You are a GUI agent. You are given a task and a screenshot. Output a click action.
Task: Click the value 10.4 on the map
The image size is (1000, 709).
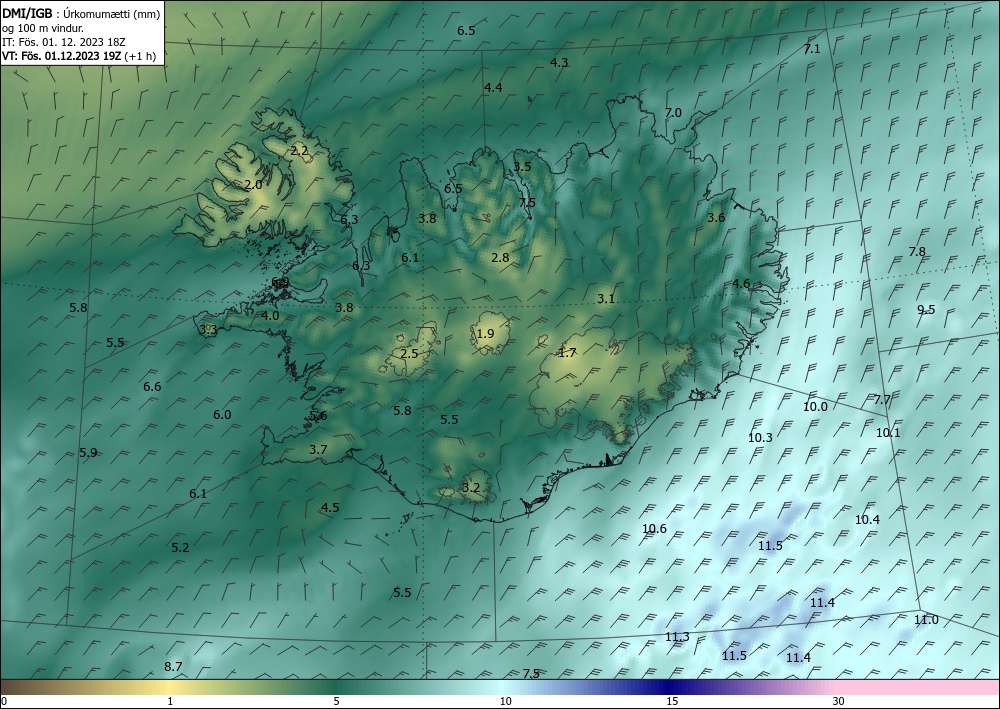click(867, 520)
